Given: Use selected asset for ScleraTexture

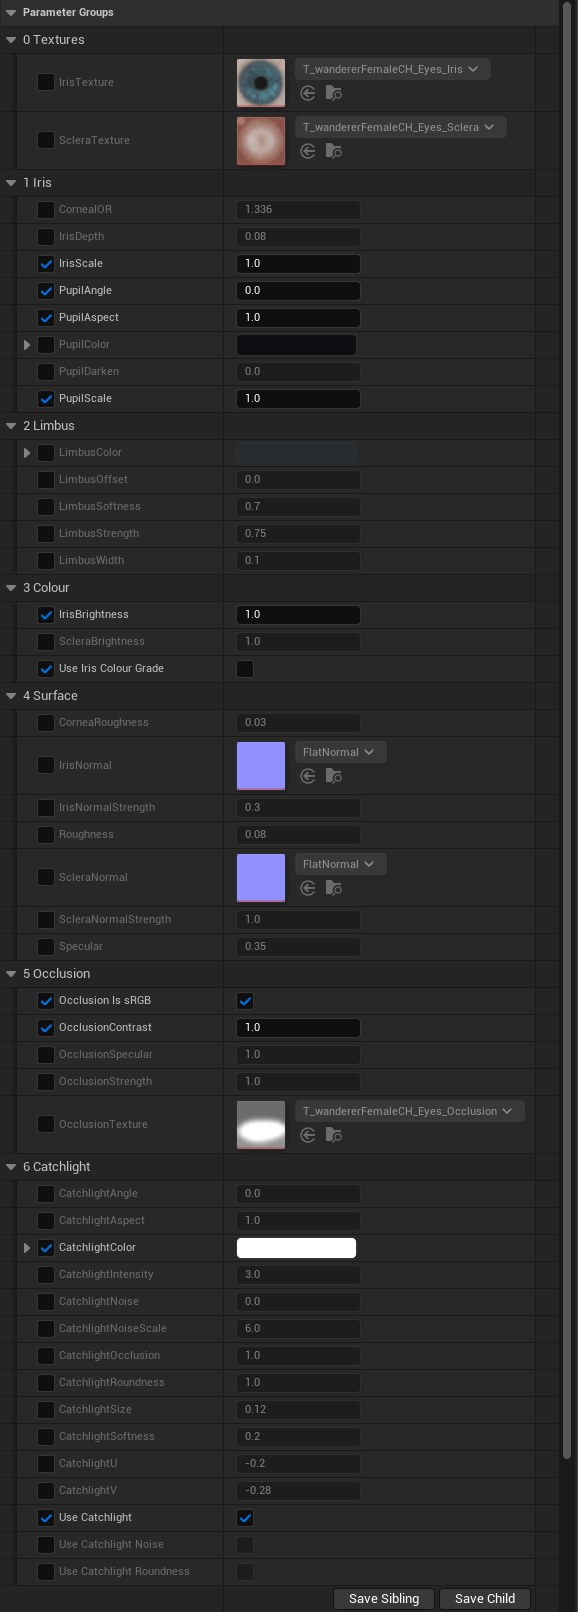Looking at the screenshot, I should (x=308, y=151).
